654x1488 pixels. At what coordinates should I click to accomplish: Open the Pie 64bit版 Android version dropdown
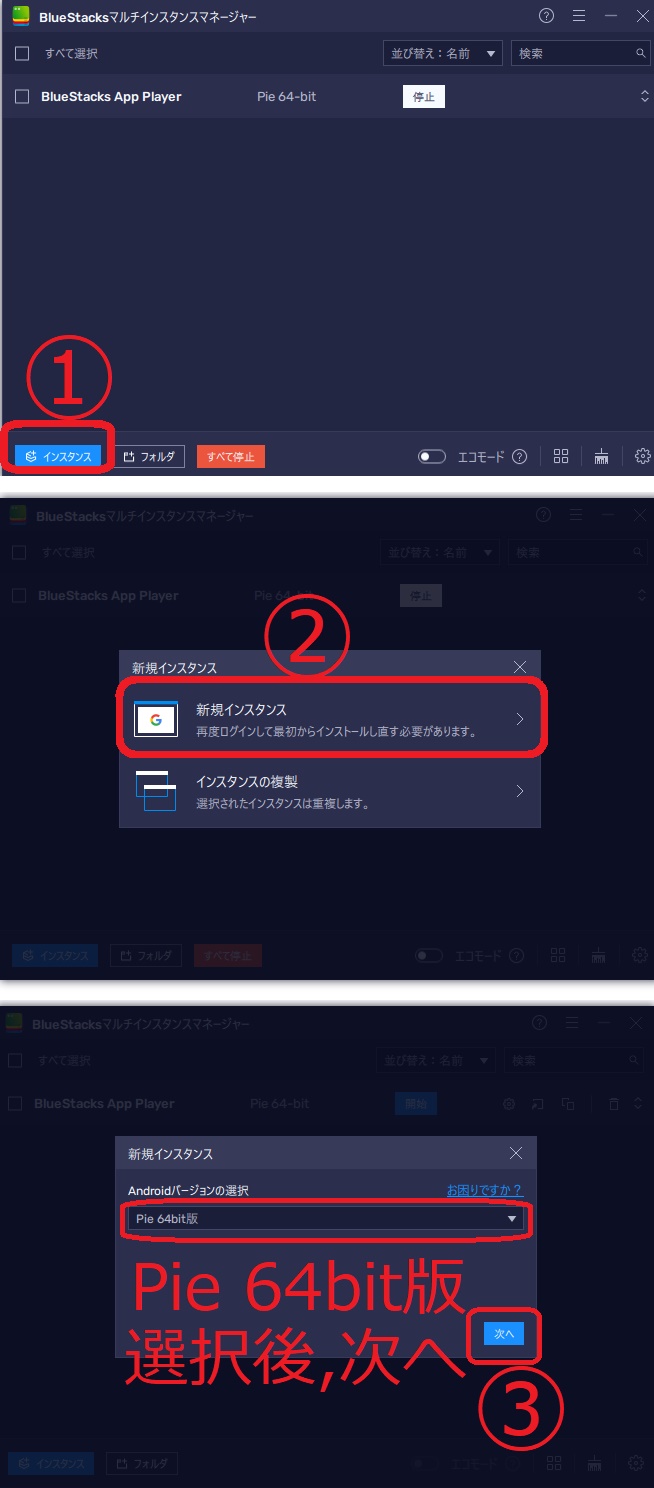coord(325,1219)
